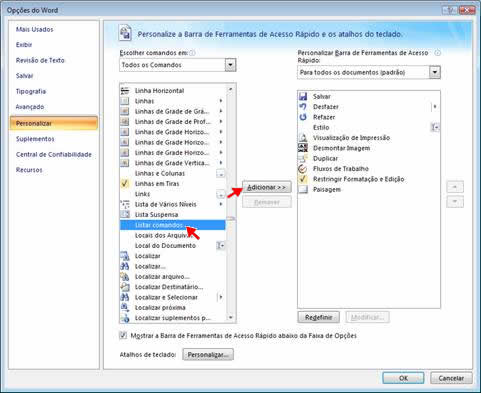The image size is (481, 393).
Task: Click the Desmontar Imagem icon
Action: pos(303,148)
